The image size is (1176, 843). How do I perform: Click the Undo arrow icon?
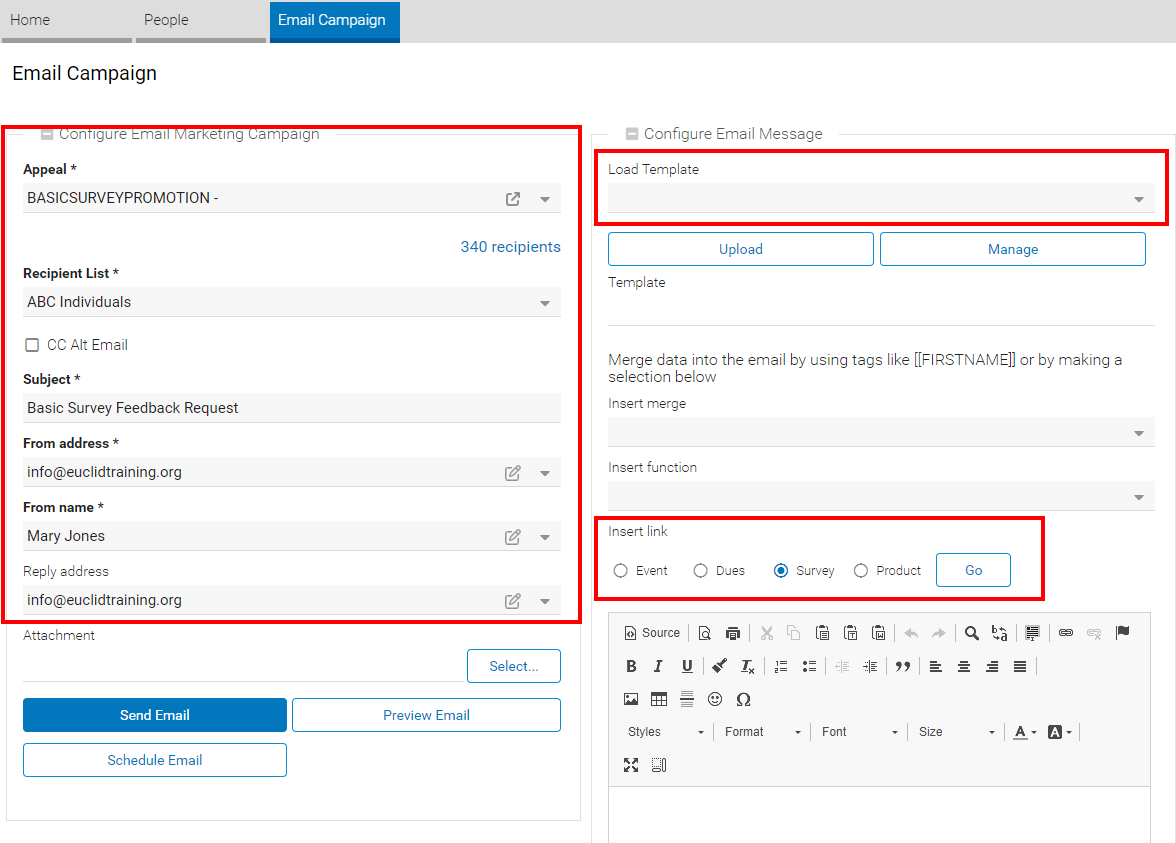911,633
